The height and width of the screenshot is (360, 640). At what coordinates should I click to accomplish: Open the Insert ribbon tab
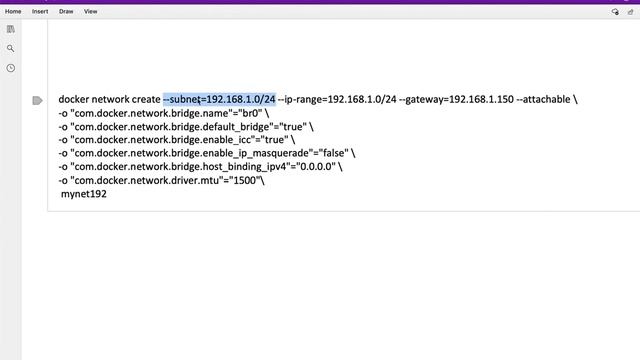coord(40,11)
